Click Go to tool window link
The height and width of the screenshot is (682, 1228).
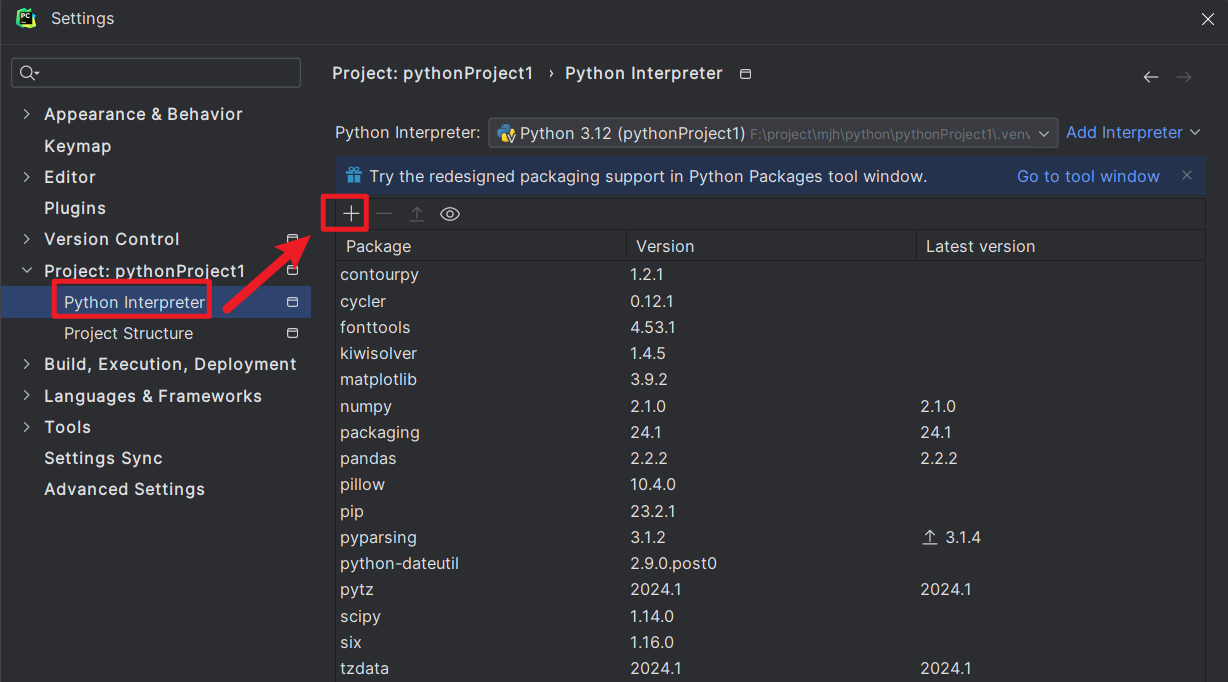pyautogui.click(x=1088, y=176)
